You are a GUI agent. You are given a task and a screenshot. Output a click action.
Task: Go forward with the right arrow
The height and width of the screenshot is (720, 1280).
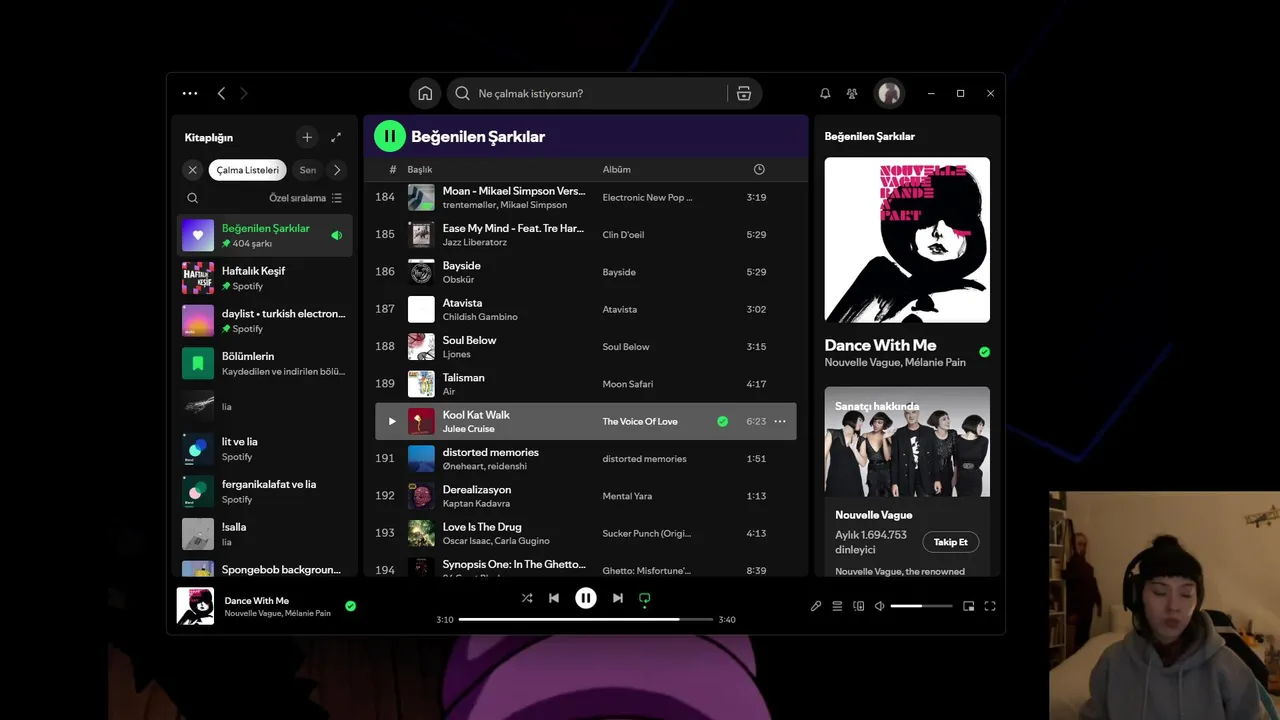[243, 93]
